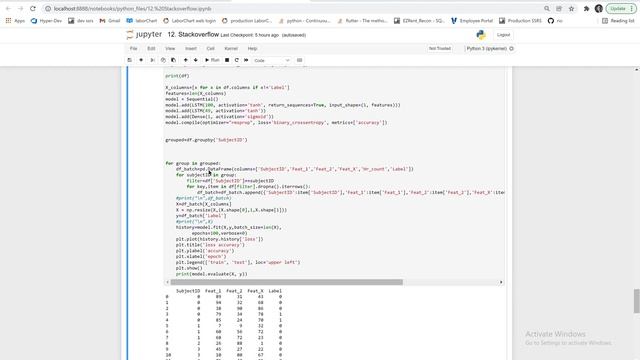Click the code cell horizontal scrollbar thumb
The image size is (640, 360).
pyautogui.click(x=287, y=282)
